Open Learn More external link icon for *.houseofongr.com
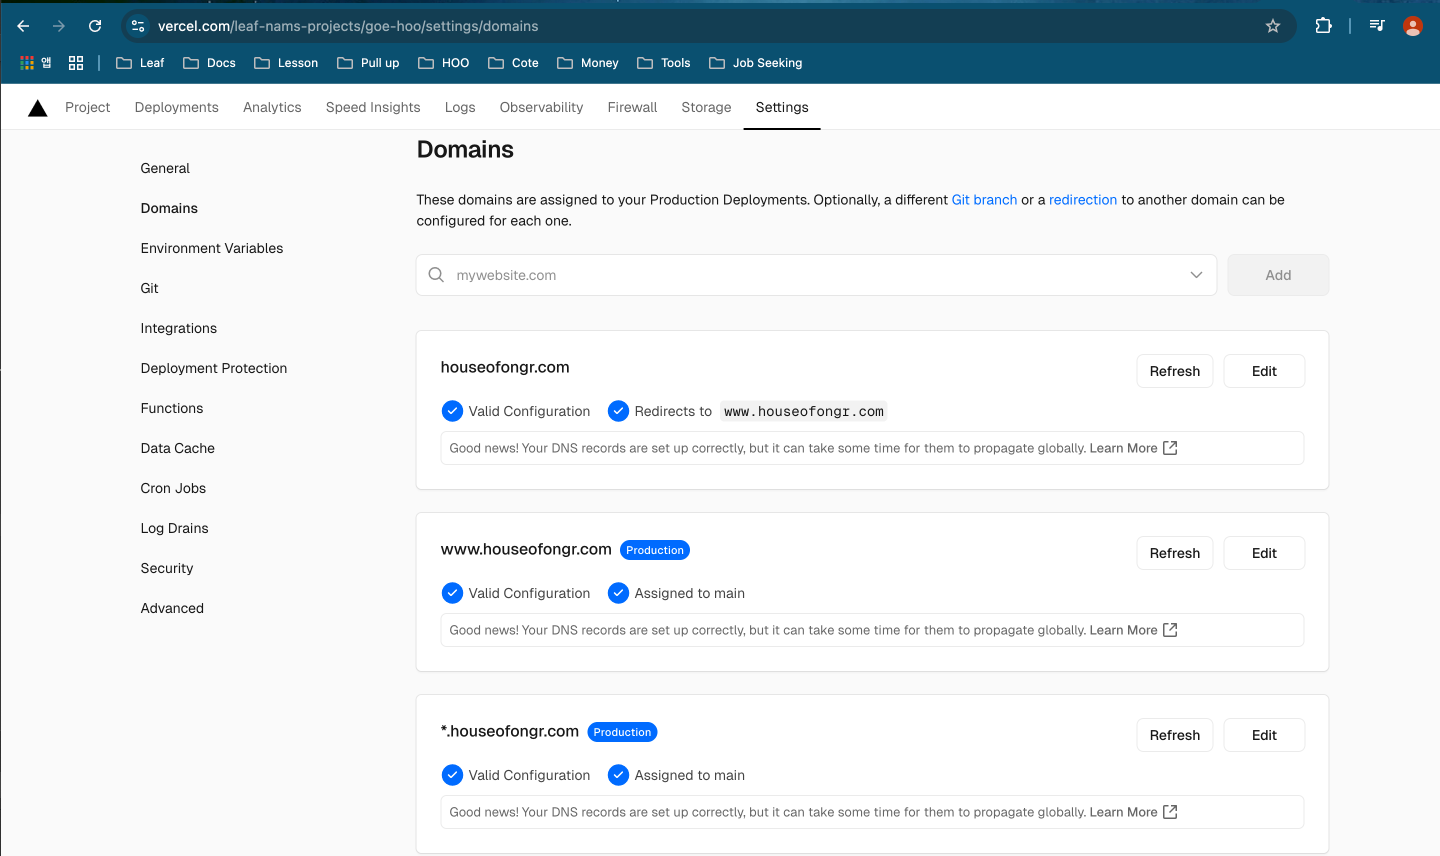The image size is (1440, 856). click(x=1170, y=812)
